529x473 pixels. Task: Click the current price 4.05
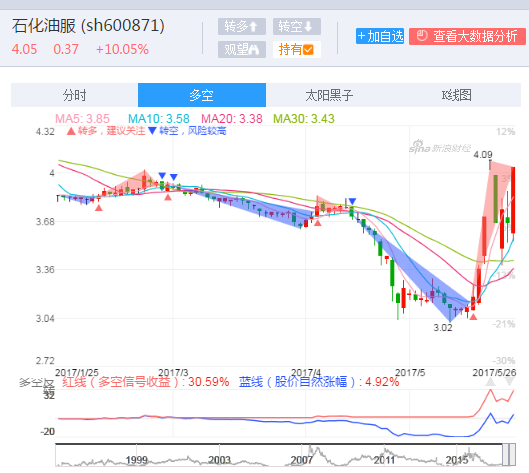click(24, 50)
